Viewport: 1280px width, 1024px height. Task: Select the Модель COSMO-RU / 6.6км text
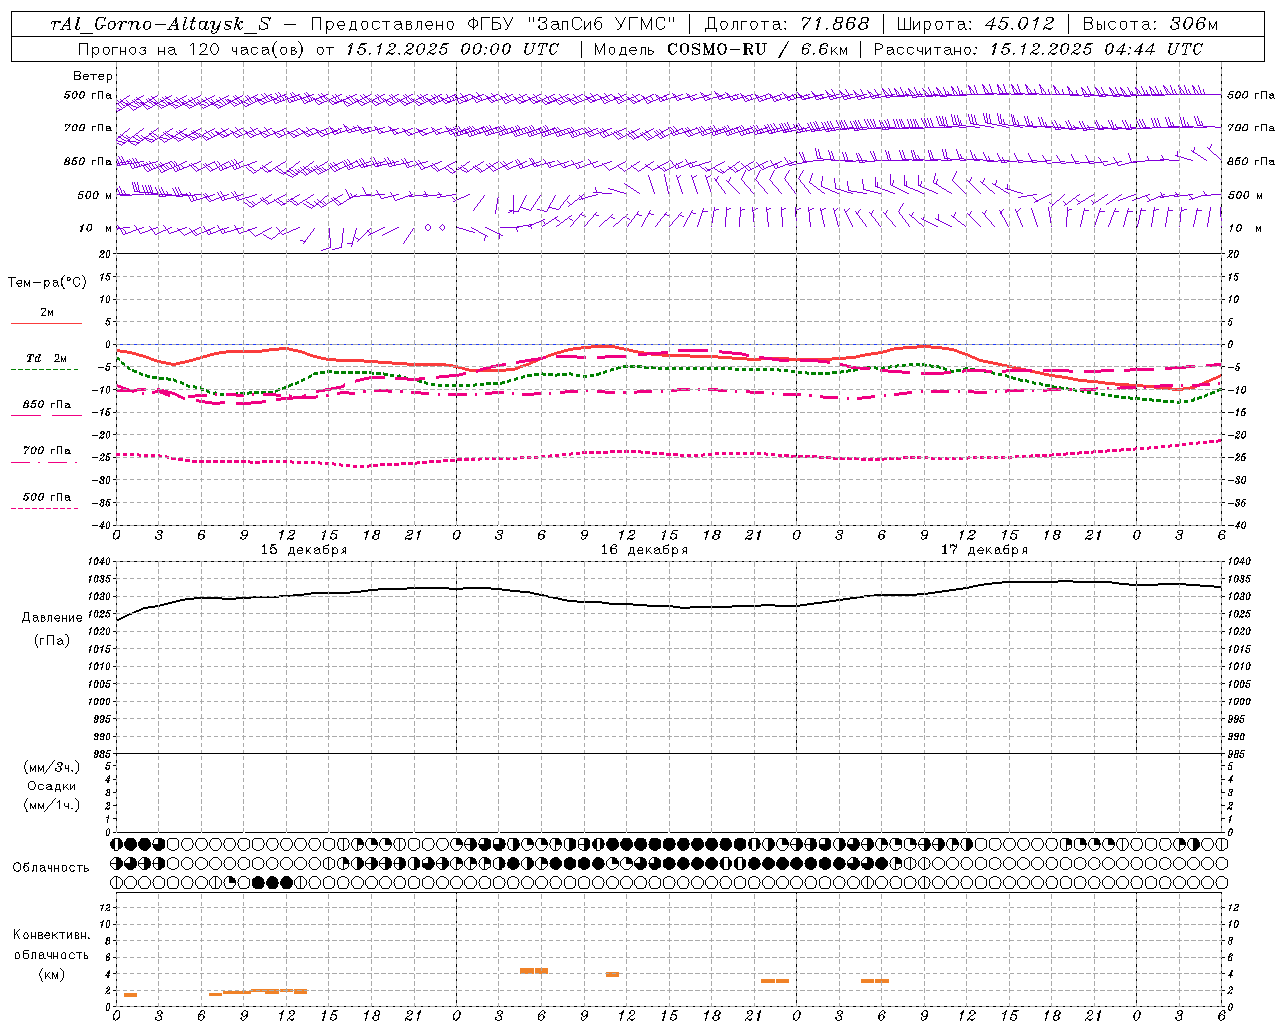pyautogui.click(x=721, y=49)
